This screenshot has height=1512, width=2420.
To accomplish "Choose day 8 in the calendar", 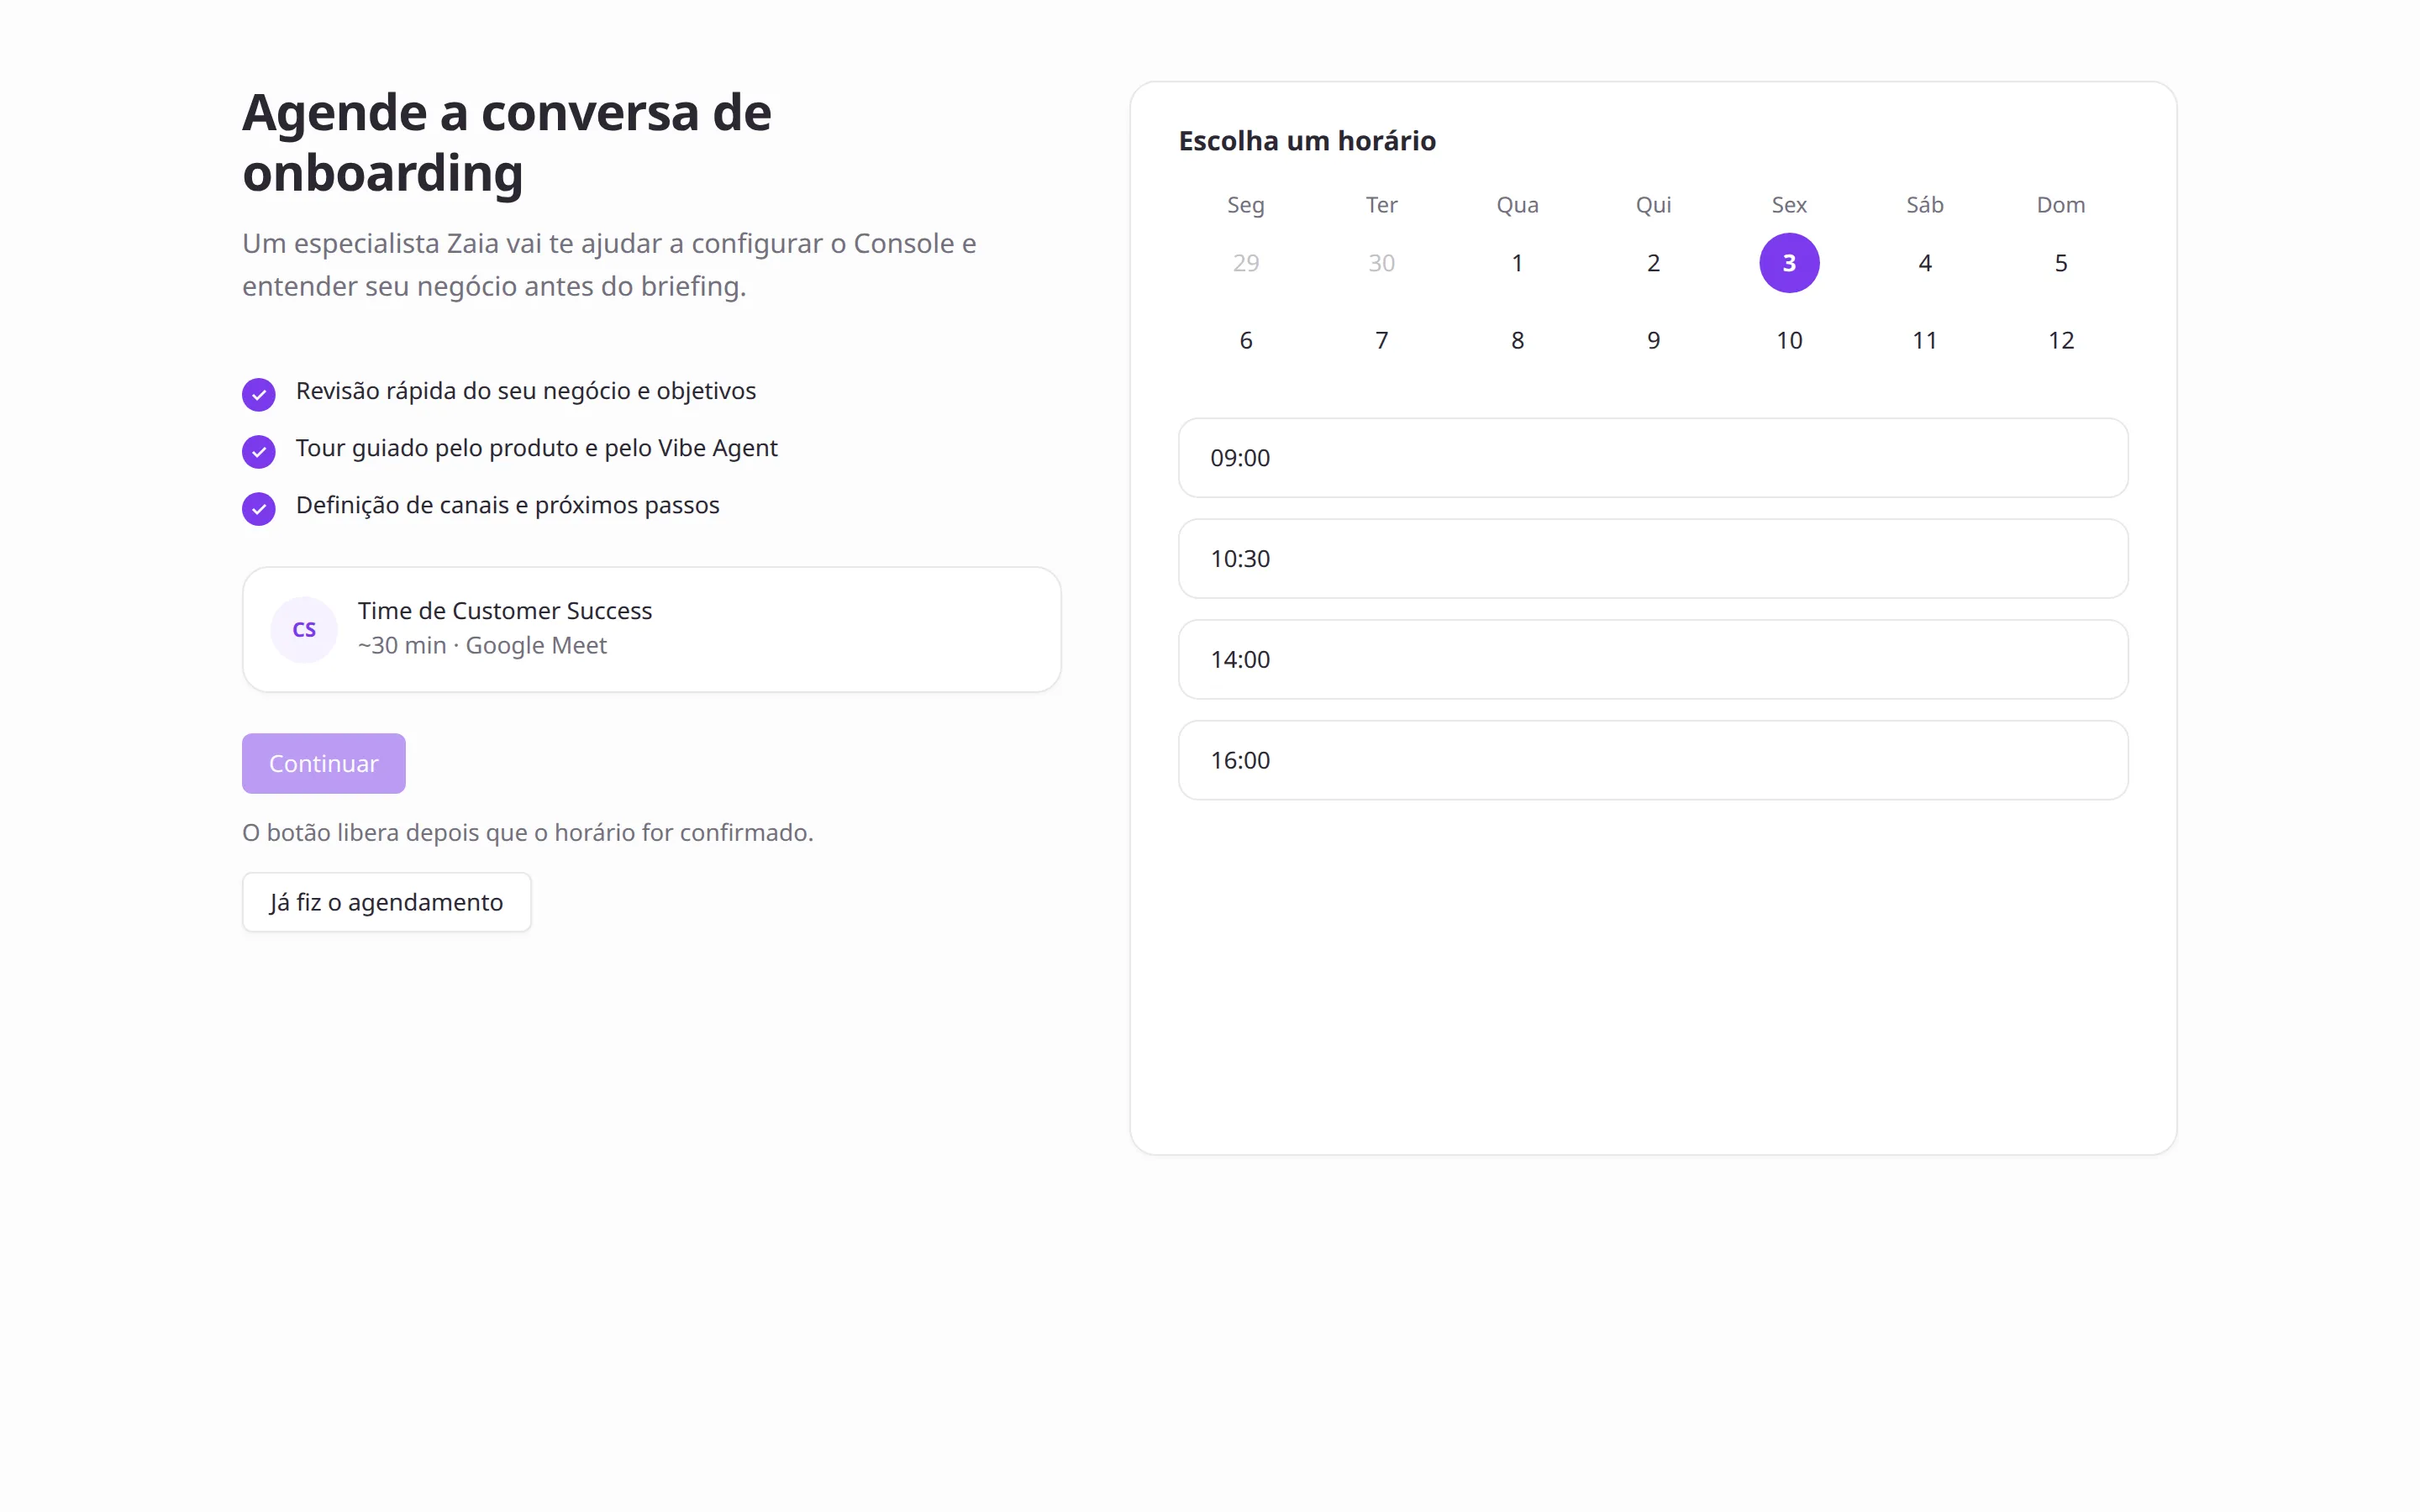I will click(1518, 340).
